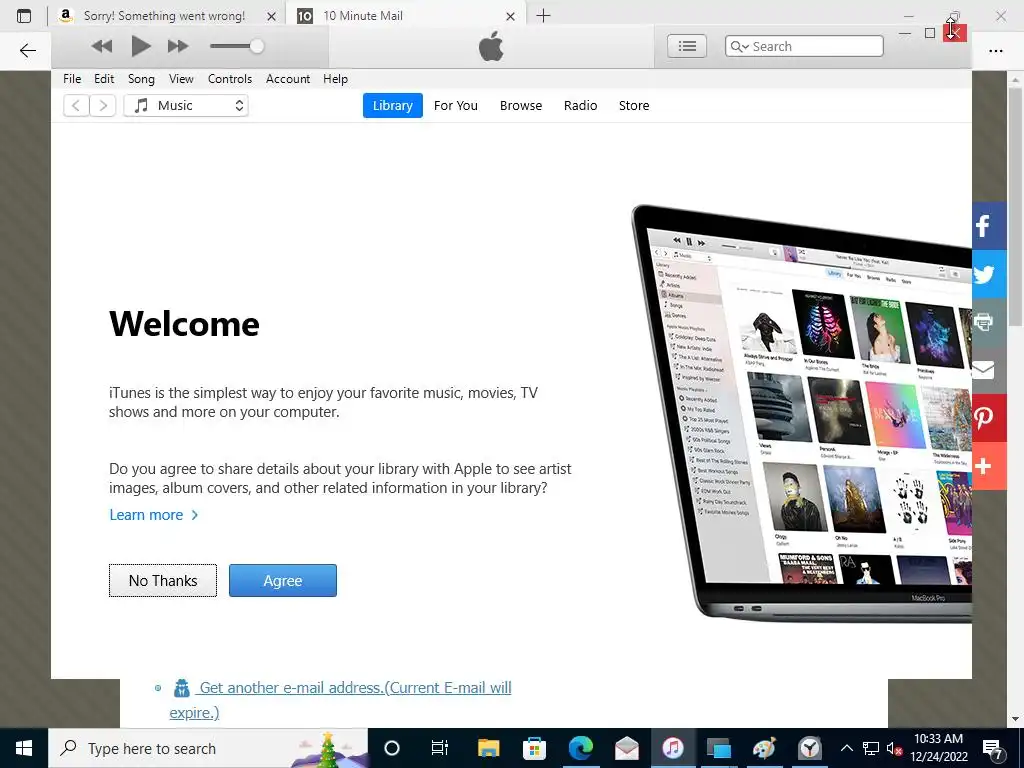Viewport: 1024px width, 768px height.
Task: Open the Music media type dropdown
Action: (186, 105)
